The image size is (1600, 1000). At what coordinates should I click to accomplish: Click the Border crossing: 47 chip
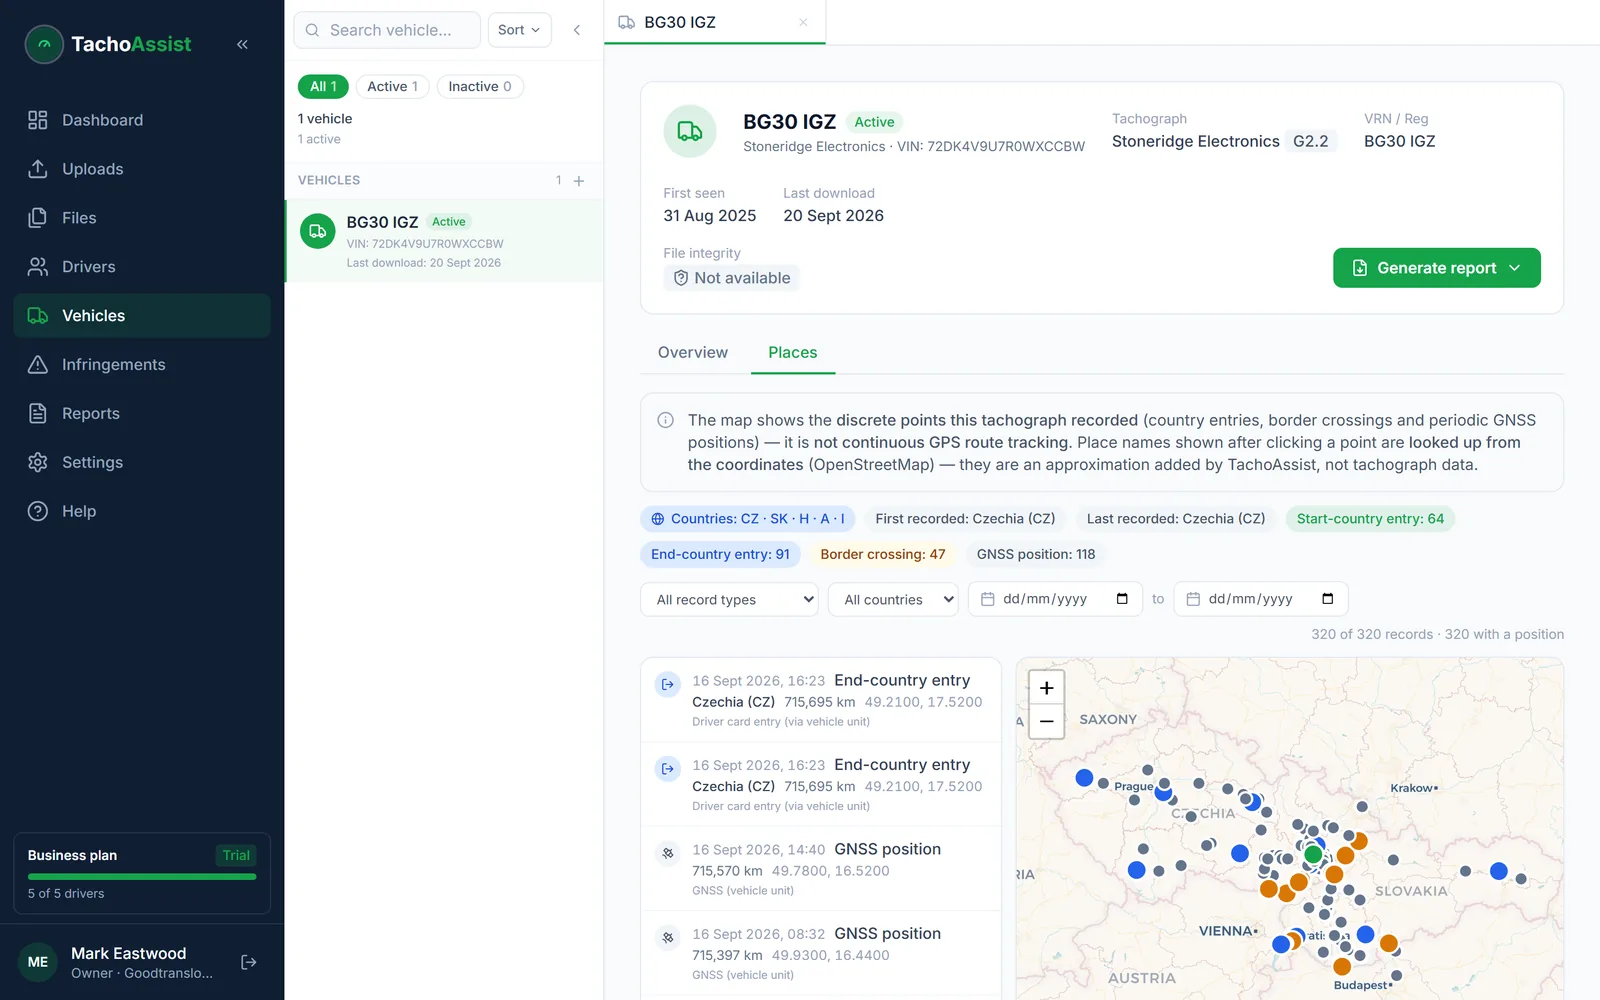(x=883, y=554)
